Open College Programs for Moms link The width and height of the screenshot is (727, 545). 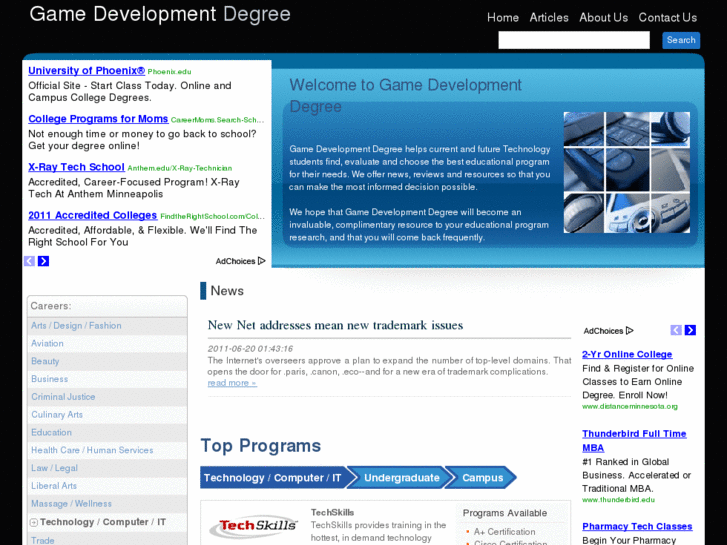[x=98, y=119]
